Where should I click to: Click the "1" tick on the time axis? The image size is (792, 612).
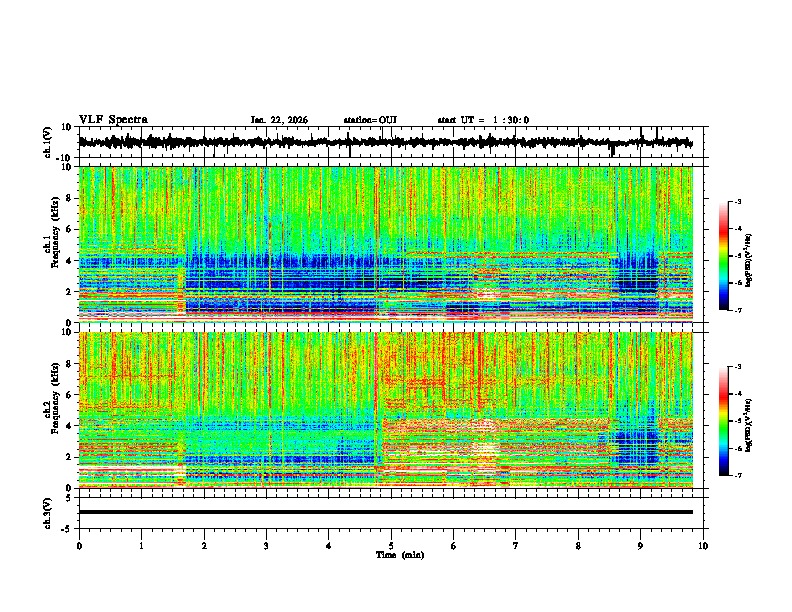tap(141, 546)
